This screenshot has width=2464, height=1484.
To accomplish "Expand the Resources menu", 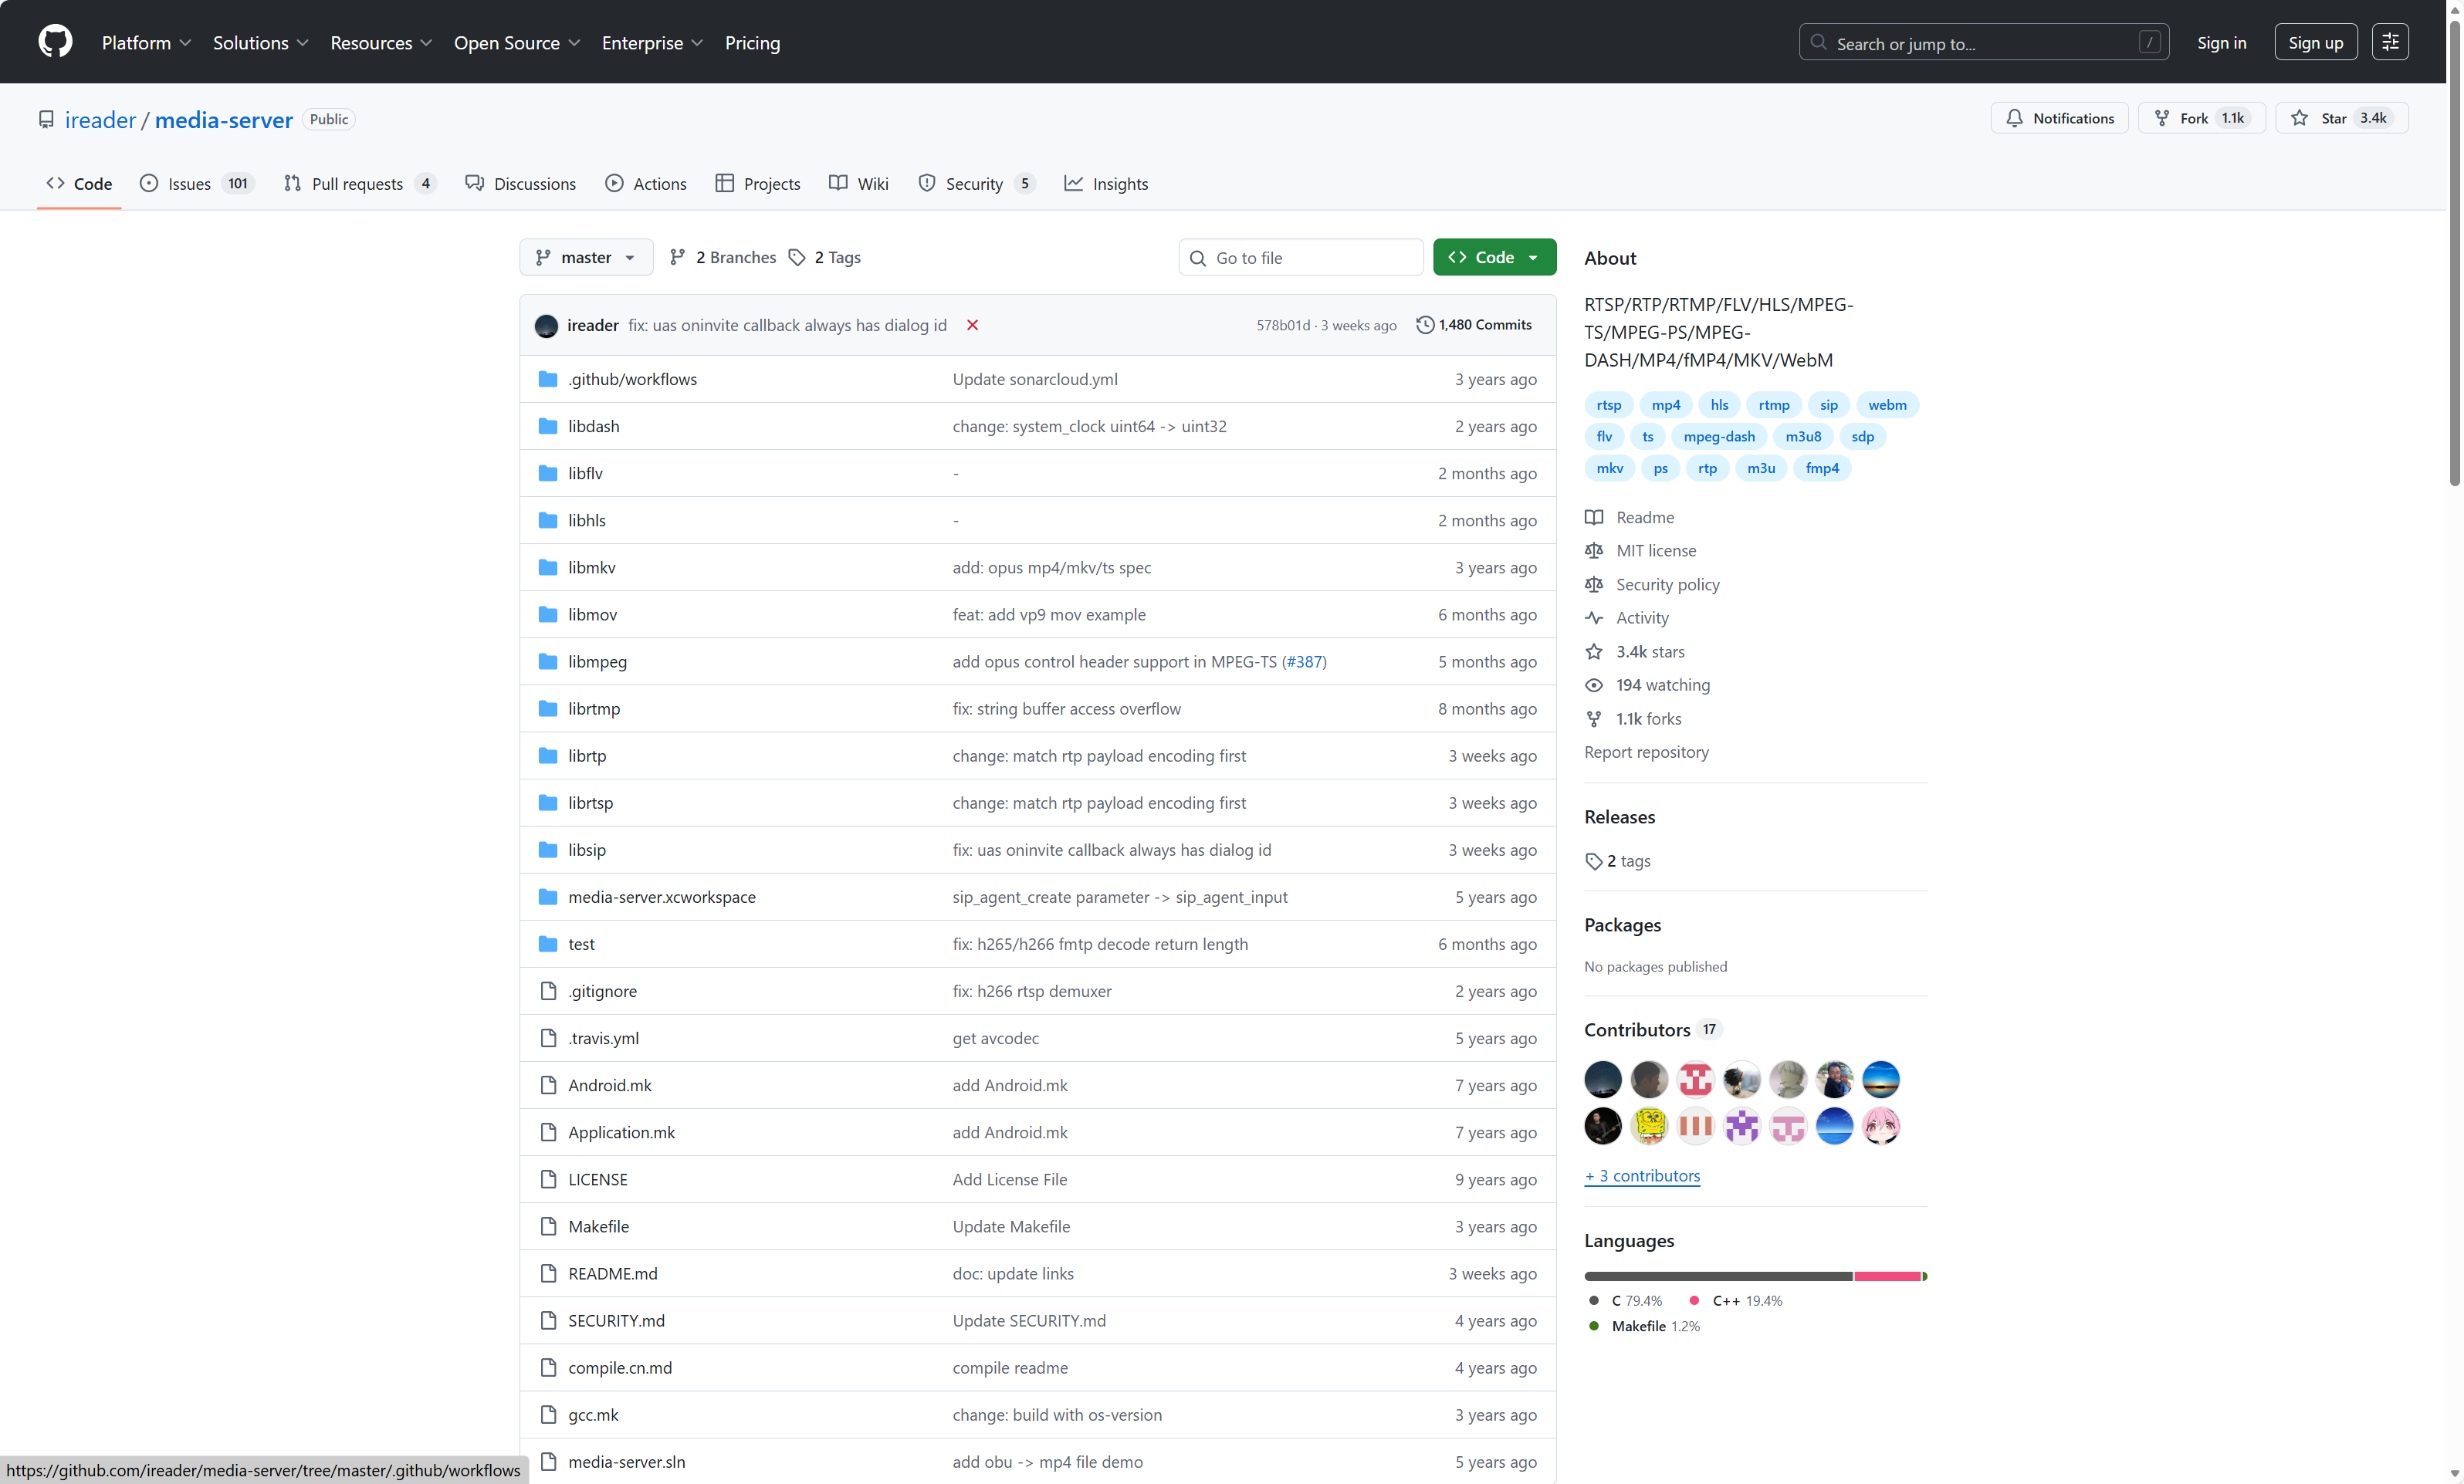I will pos(381,43).
